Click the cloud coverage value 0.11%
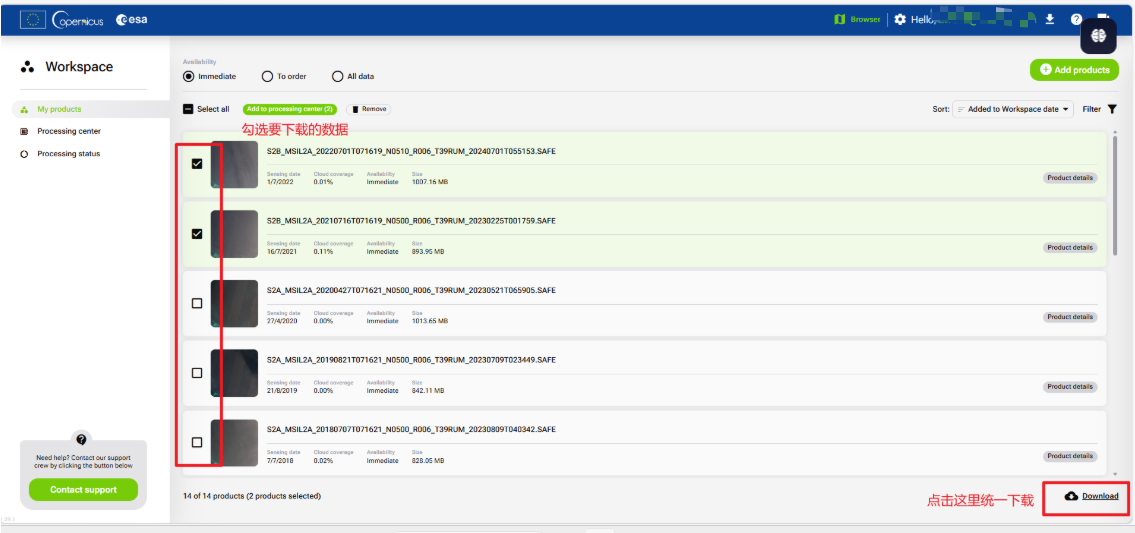Viewport: 1135px width, 533px height. click(323, 251)
